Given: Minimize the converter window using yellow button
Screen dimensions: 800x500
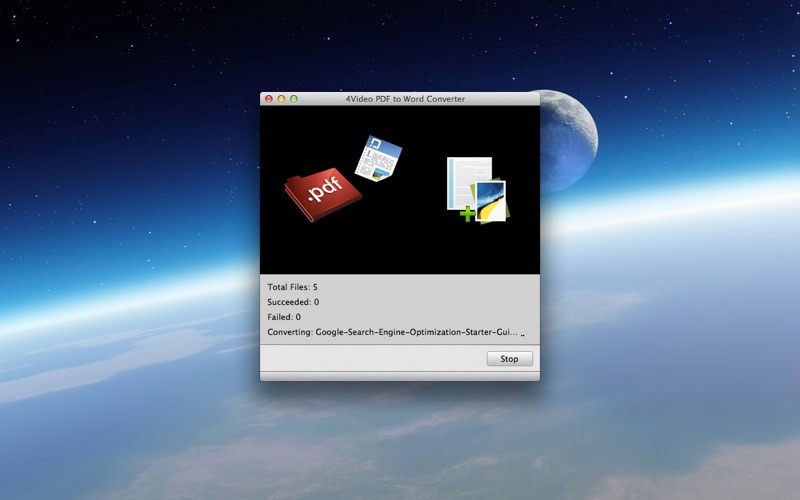Looking at the screenshot, I should click(281, 99).
